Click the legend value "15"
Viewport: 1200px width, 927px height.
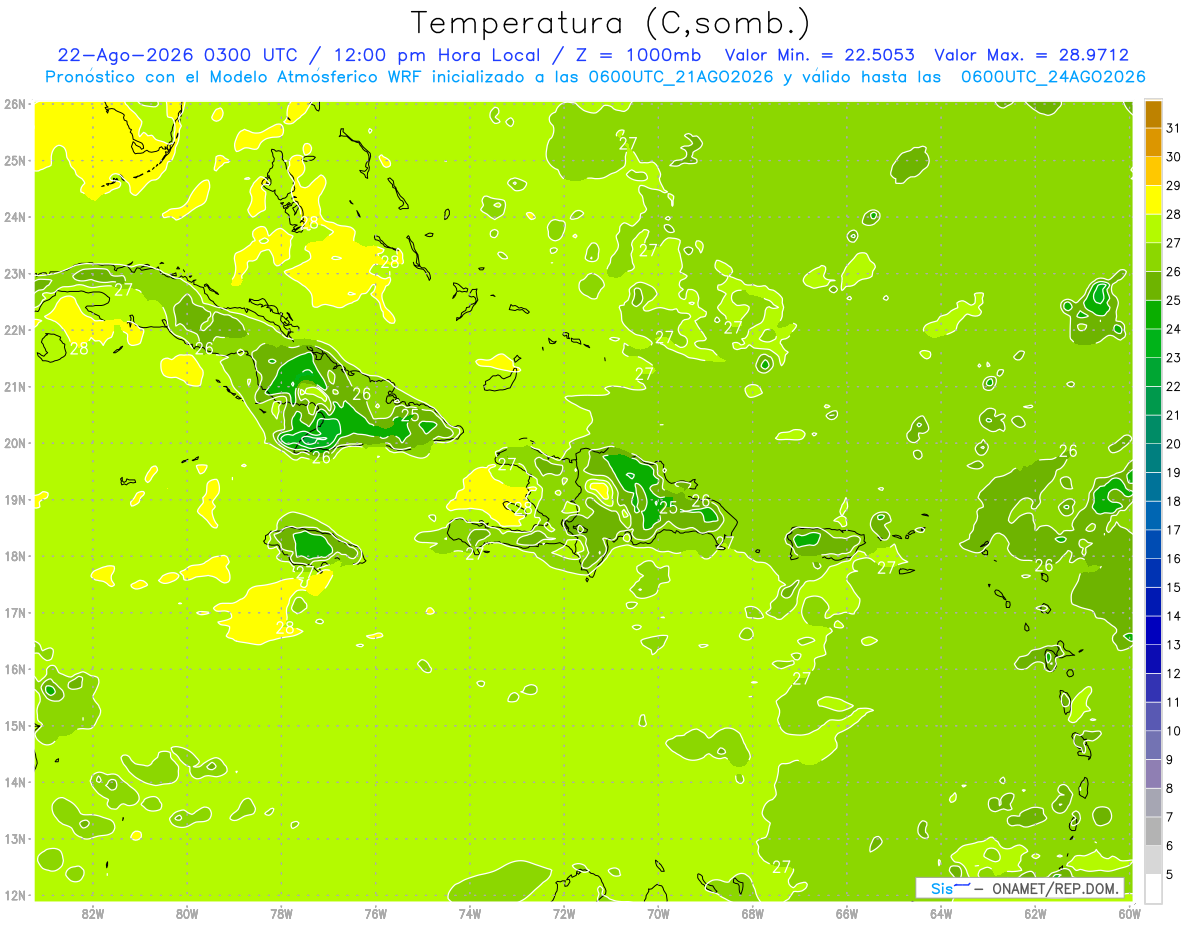pyautogui.click(x=1174, y=588)
